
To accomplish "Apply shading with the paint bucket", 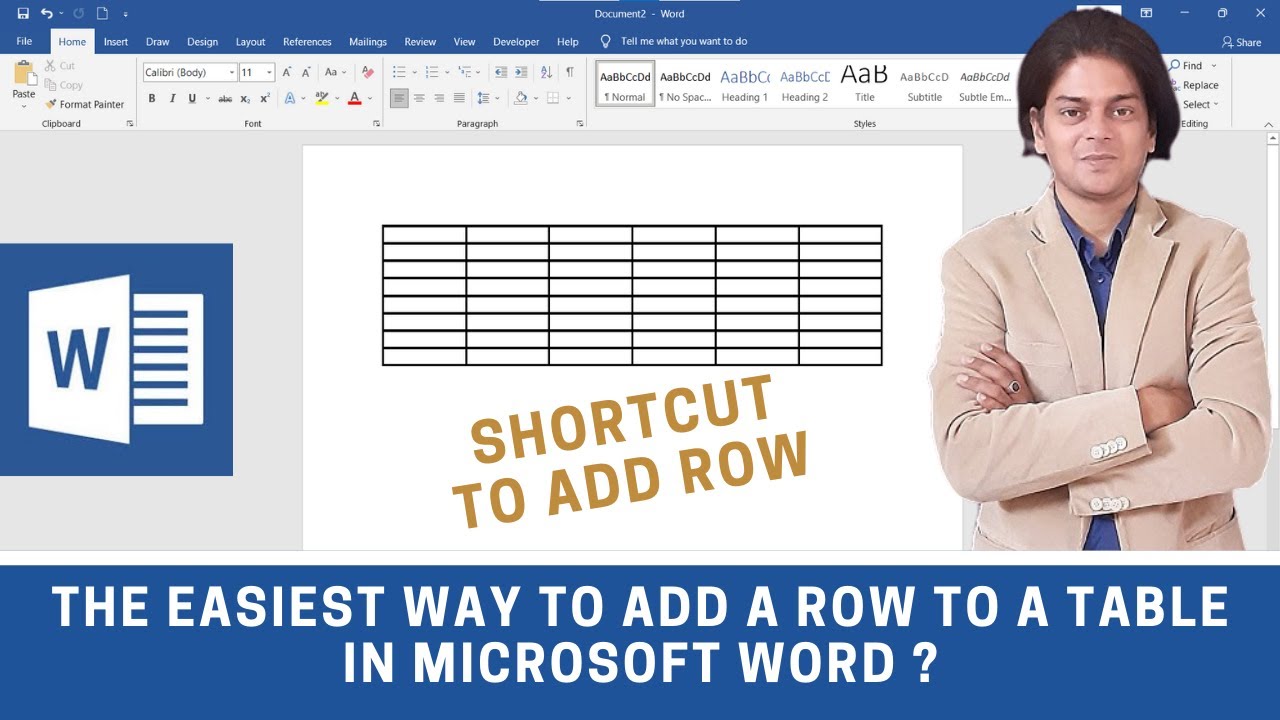I will click(x=519, y=98).
